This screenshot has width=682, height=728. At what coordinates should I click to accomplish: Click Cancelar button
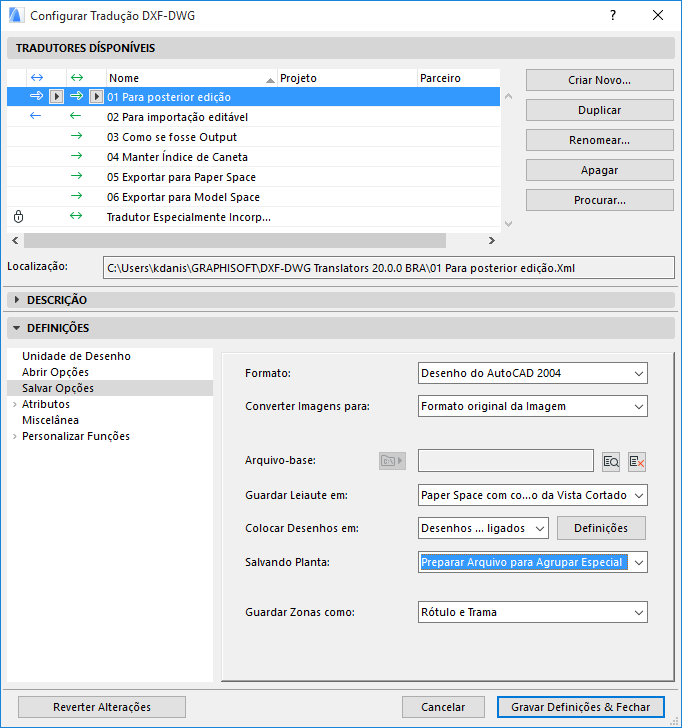pyautogui.click(x=443, y=707)
